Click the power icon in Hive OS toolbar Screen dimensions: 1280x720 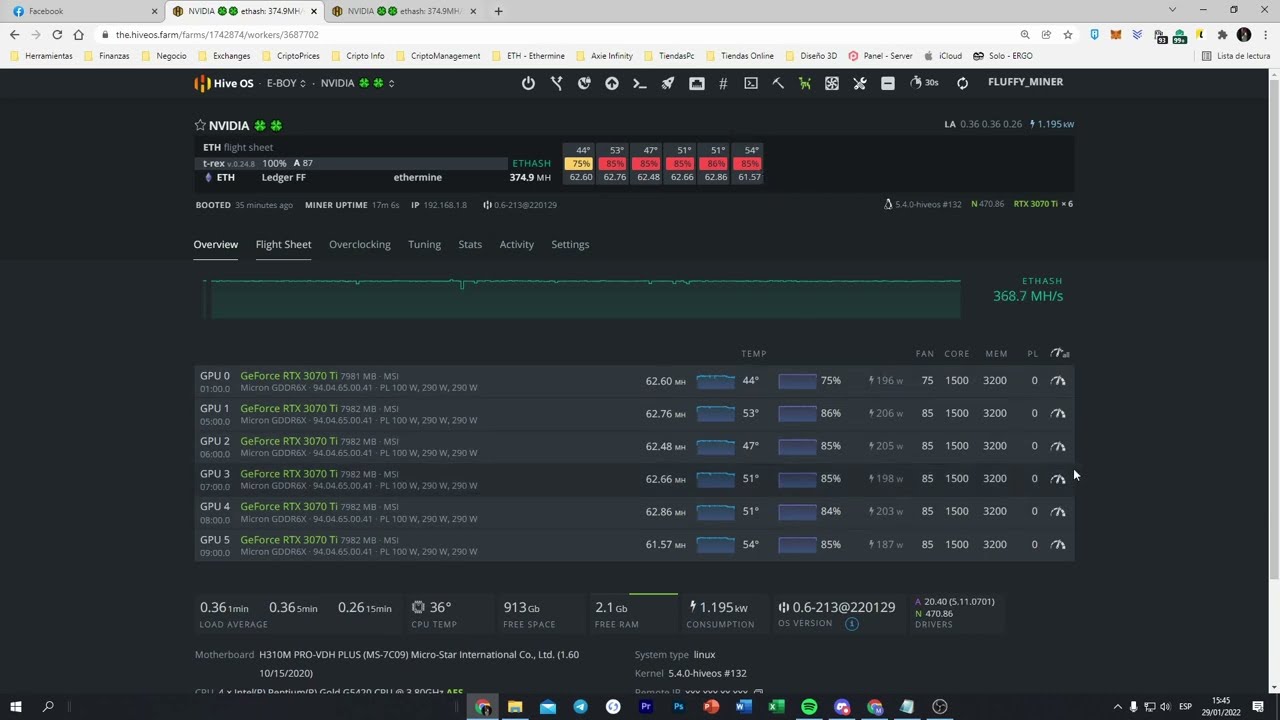(528, 83)
